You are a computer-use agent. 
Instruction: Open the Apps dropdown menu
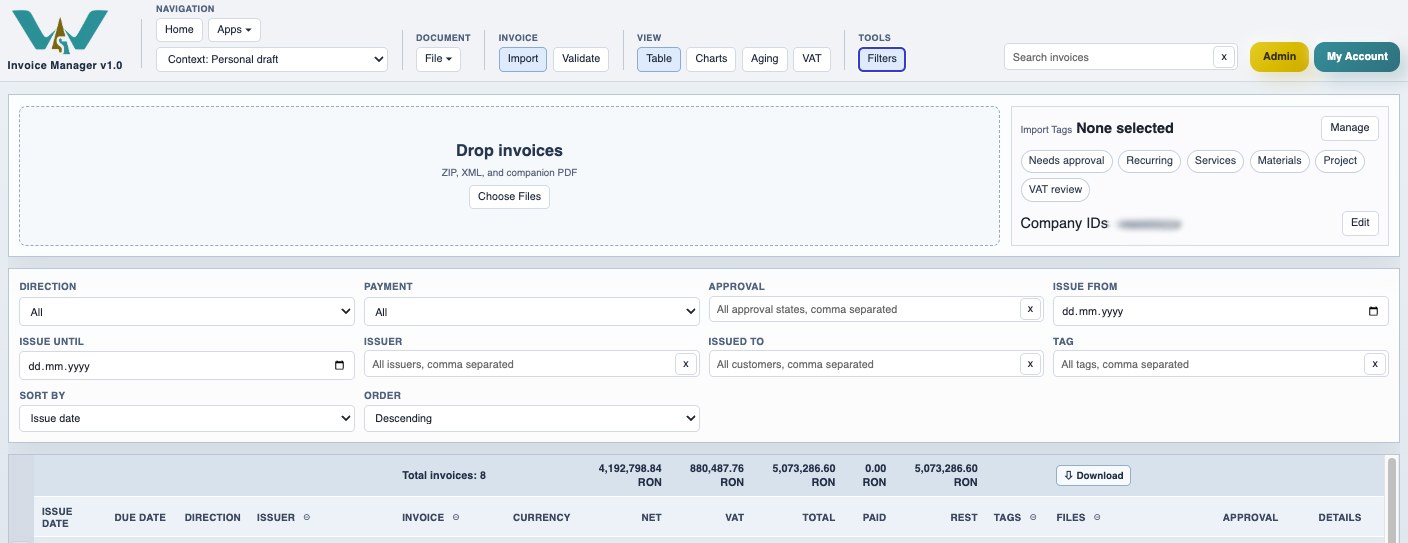point(234,30)
